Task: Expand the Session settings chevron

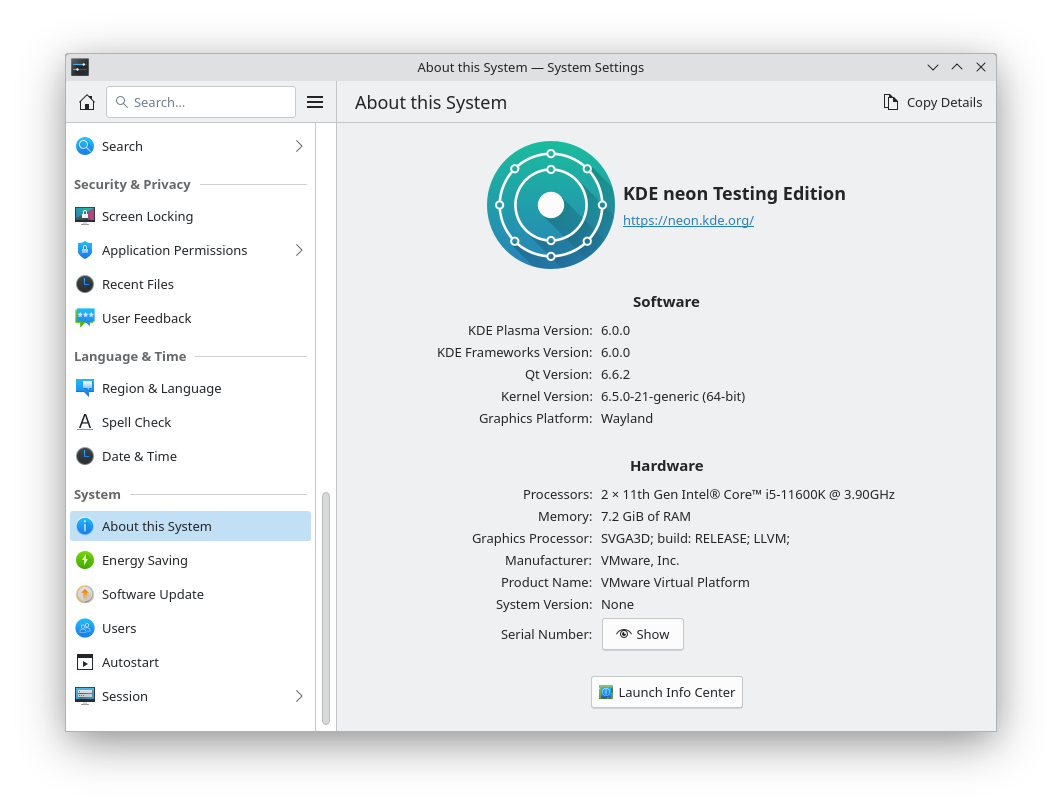Action: coord(298,696)
